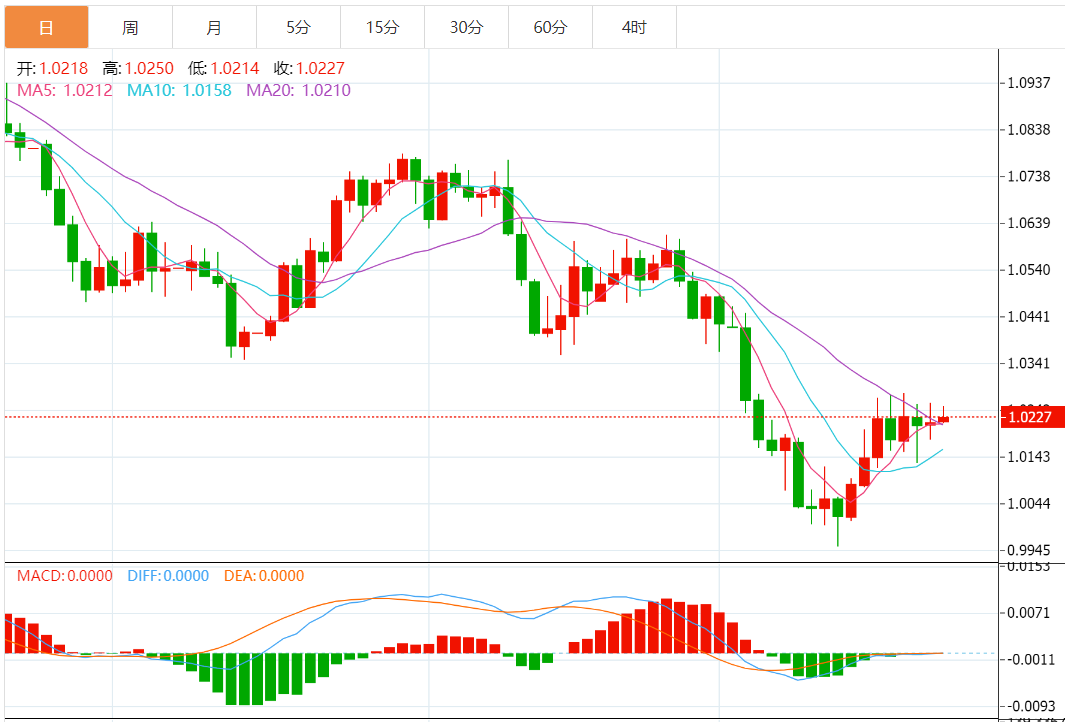Click the 1.0540 price axis label

1029,270
